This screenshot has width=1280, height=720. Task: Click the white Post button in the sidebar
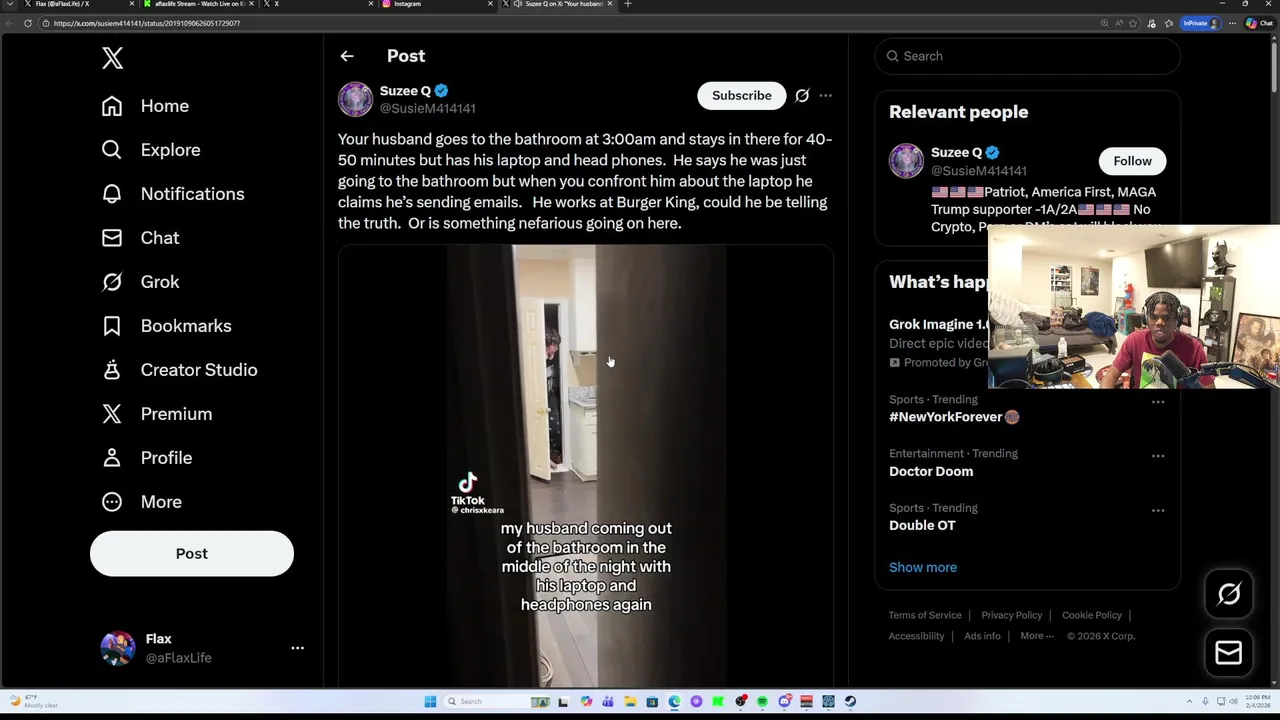(192, 554)
